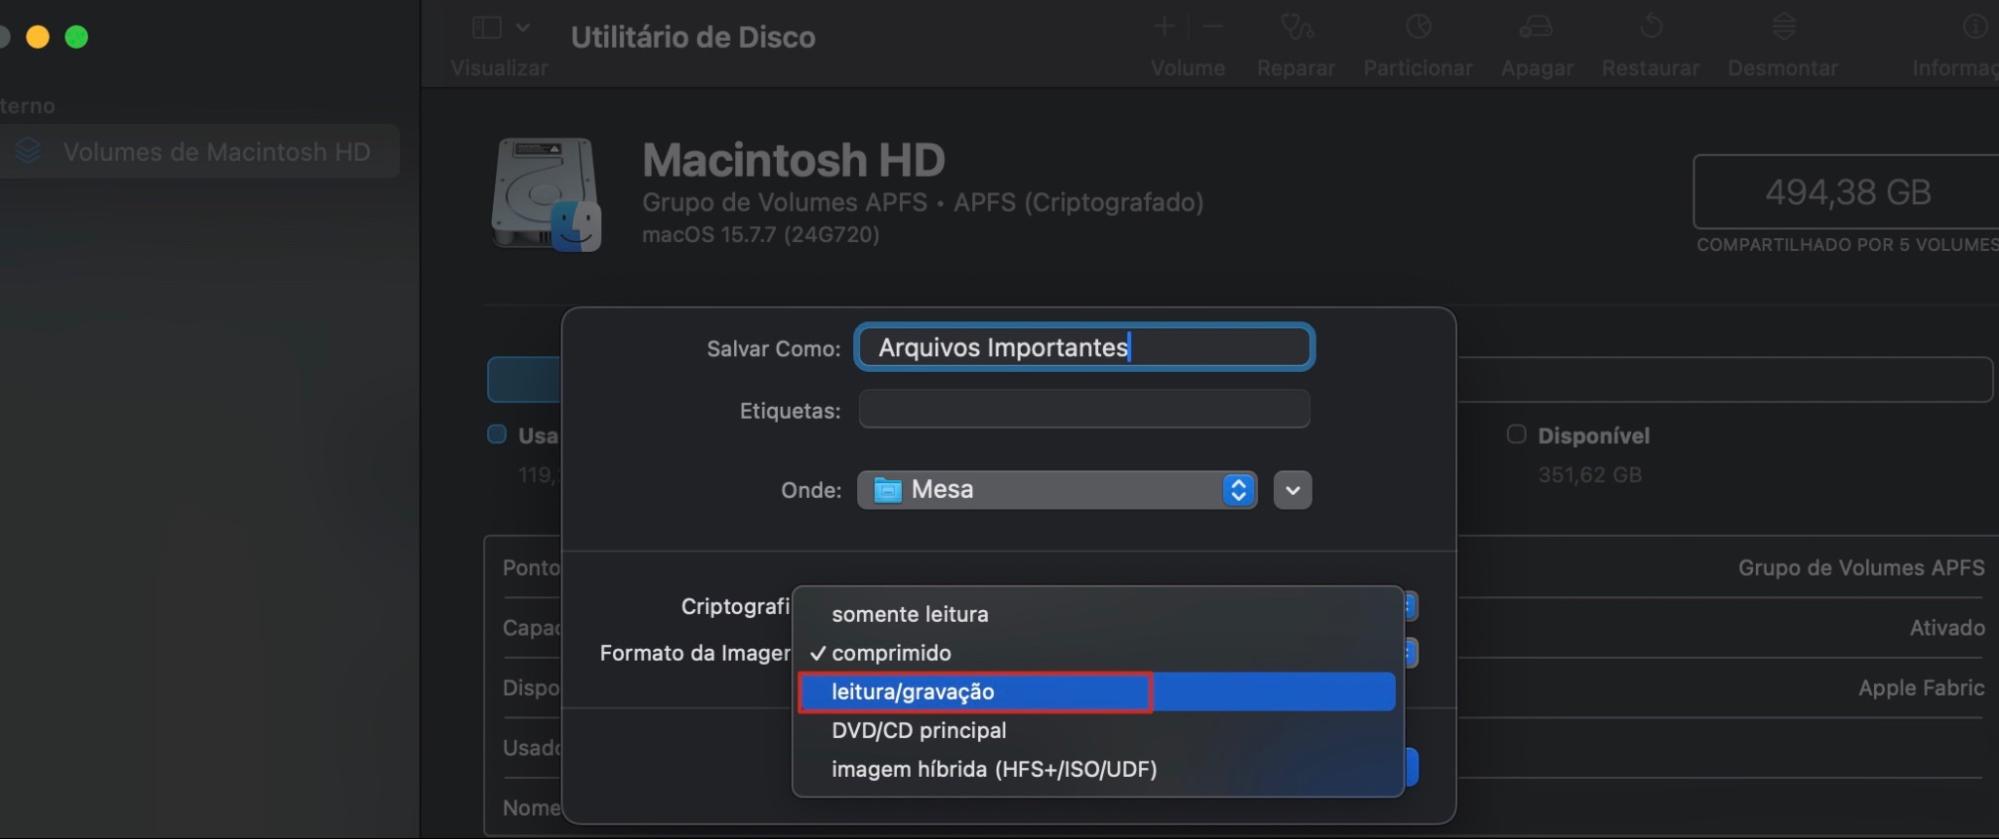Viewport: 1999px width, 839px height.
Task: Click the Macintosh HD disk drive icon
Action: (x=546, y=194)
